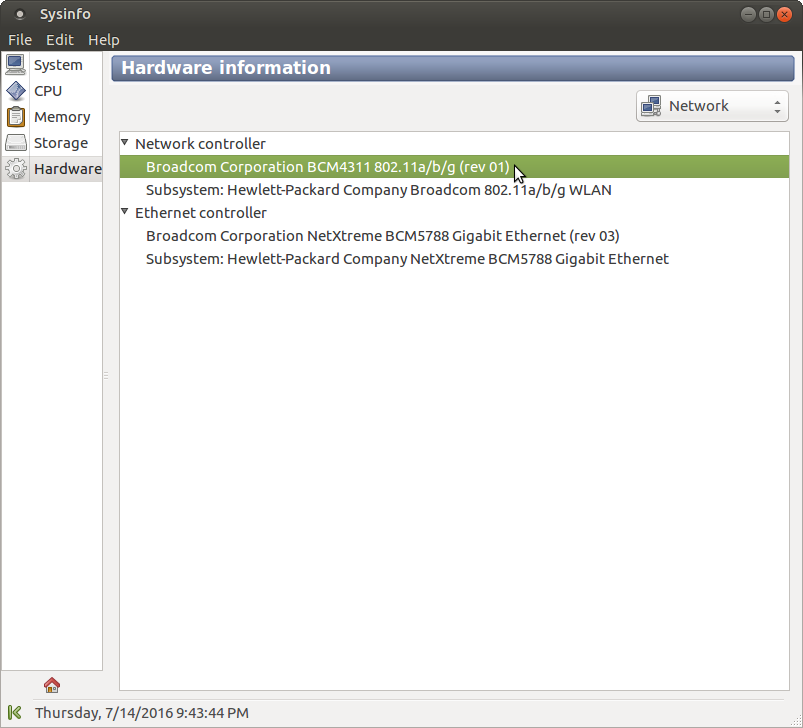The width and height of the screenshot is (803, 728).
Task: Maximize the Sysinfo window
Action: [766, 14]
